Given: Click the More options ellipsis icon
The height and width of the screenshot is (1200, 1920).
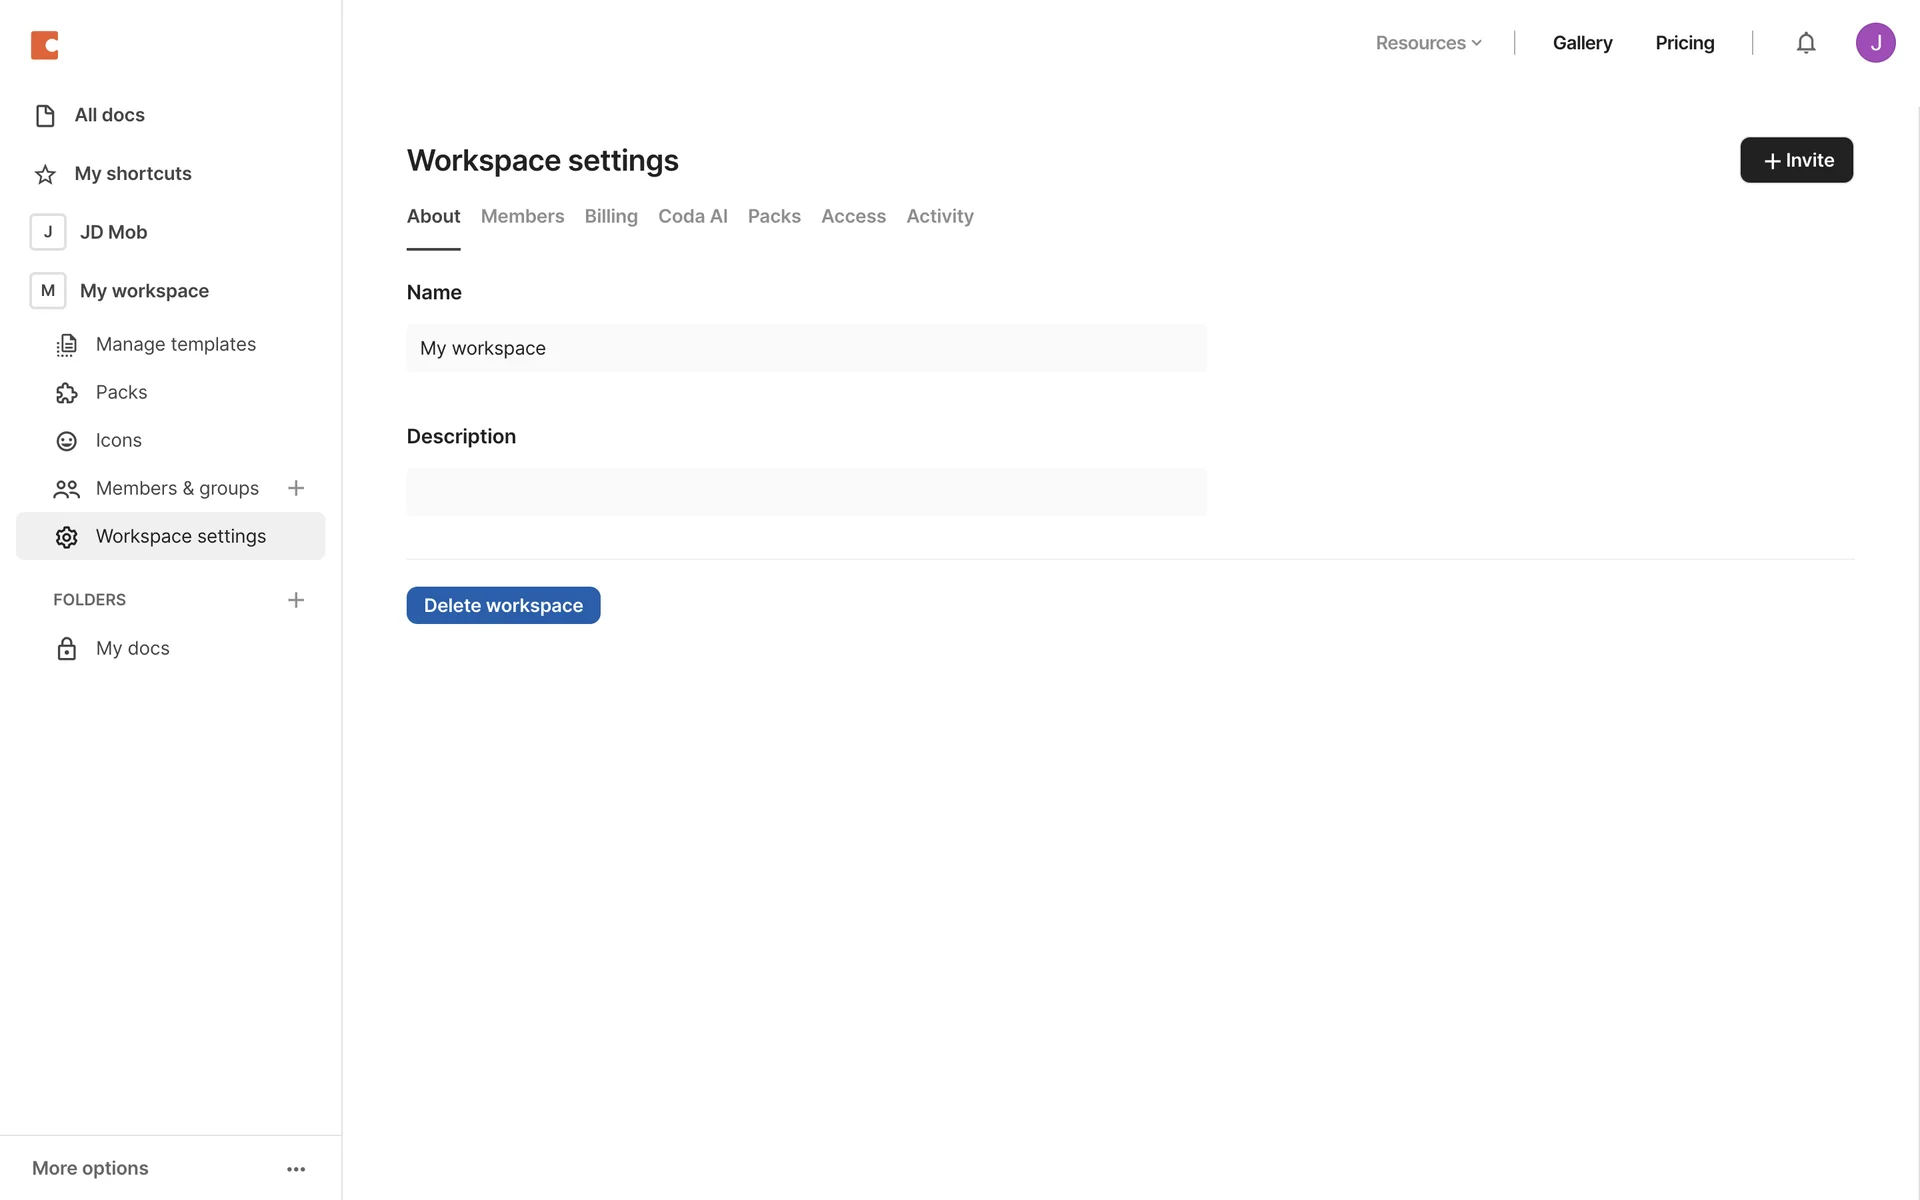Looking at the screenshot, I should 296,1169.
